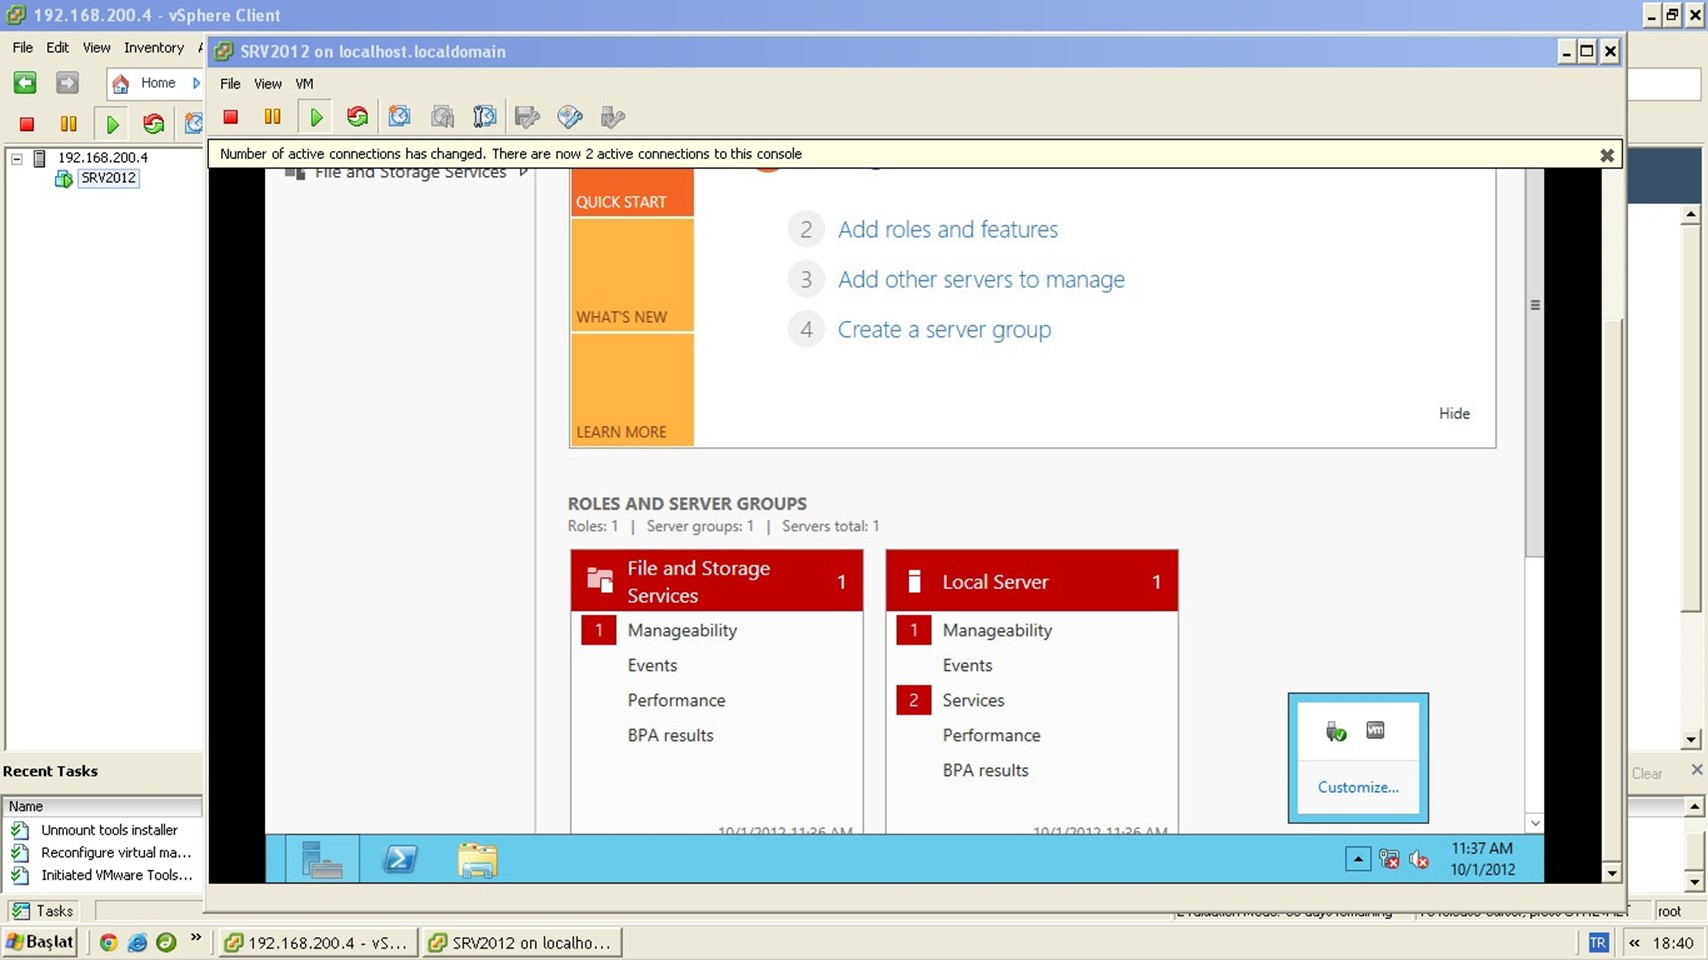Viewport: 1708px width, 960px height.
Task: Select SRV2012 in inventory tree
Action: (x=108, y=178)
